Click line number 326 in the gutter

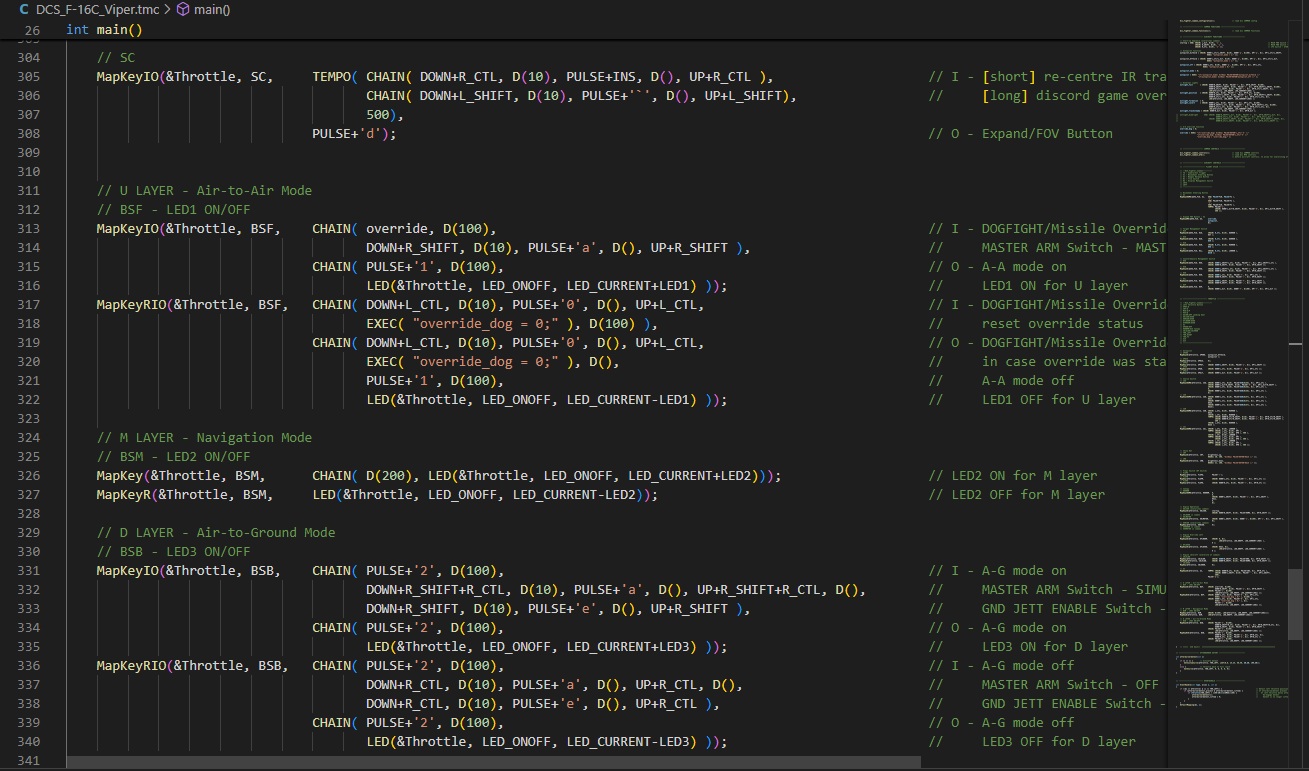tap(31, 476)
